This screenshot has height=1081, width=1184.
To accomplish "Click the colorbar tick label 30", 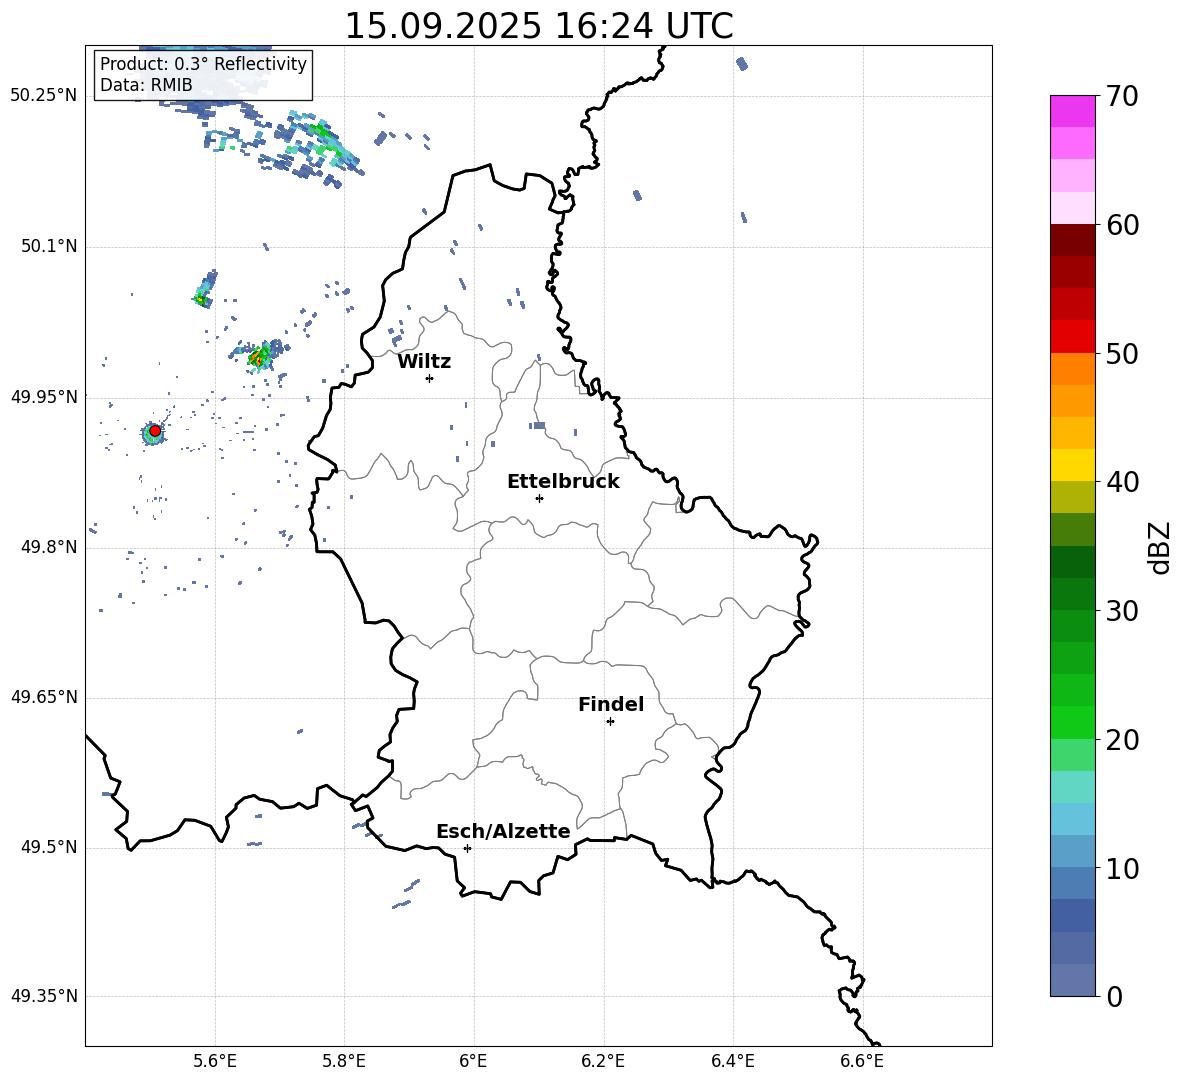I will coord(1122,611).
